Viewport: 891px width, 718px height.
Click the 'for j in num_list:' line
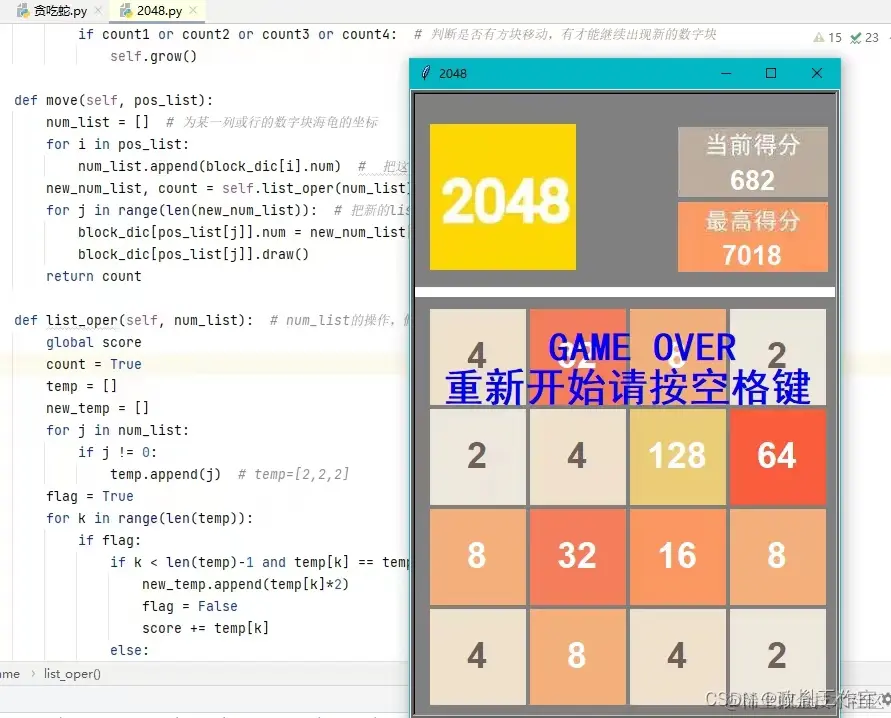tap(118, 430)
